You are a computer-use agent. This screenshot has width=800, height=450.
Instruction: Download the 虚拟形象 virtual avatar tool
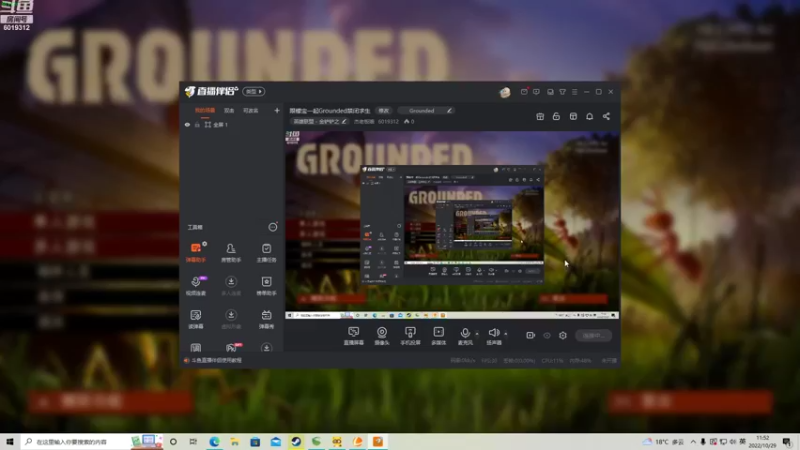[231, 319]
